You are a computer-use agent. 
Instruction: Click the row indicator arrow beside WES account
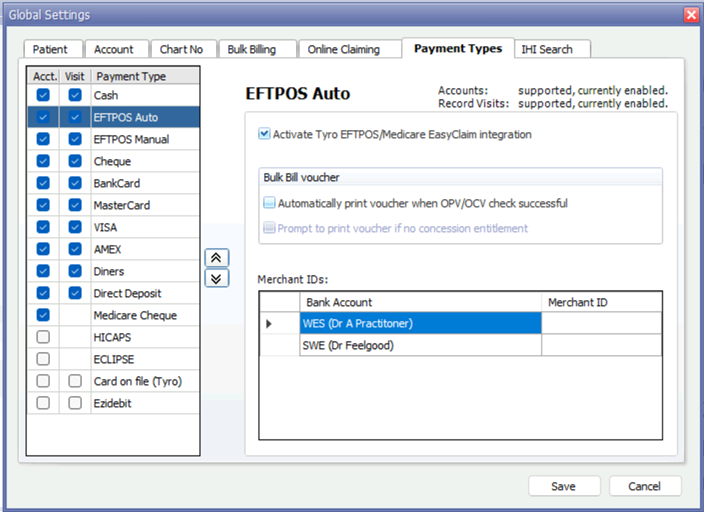point(269,323)
